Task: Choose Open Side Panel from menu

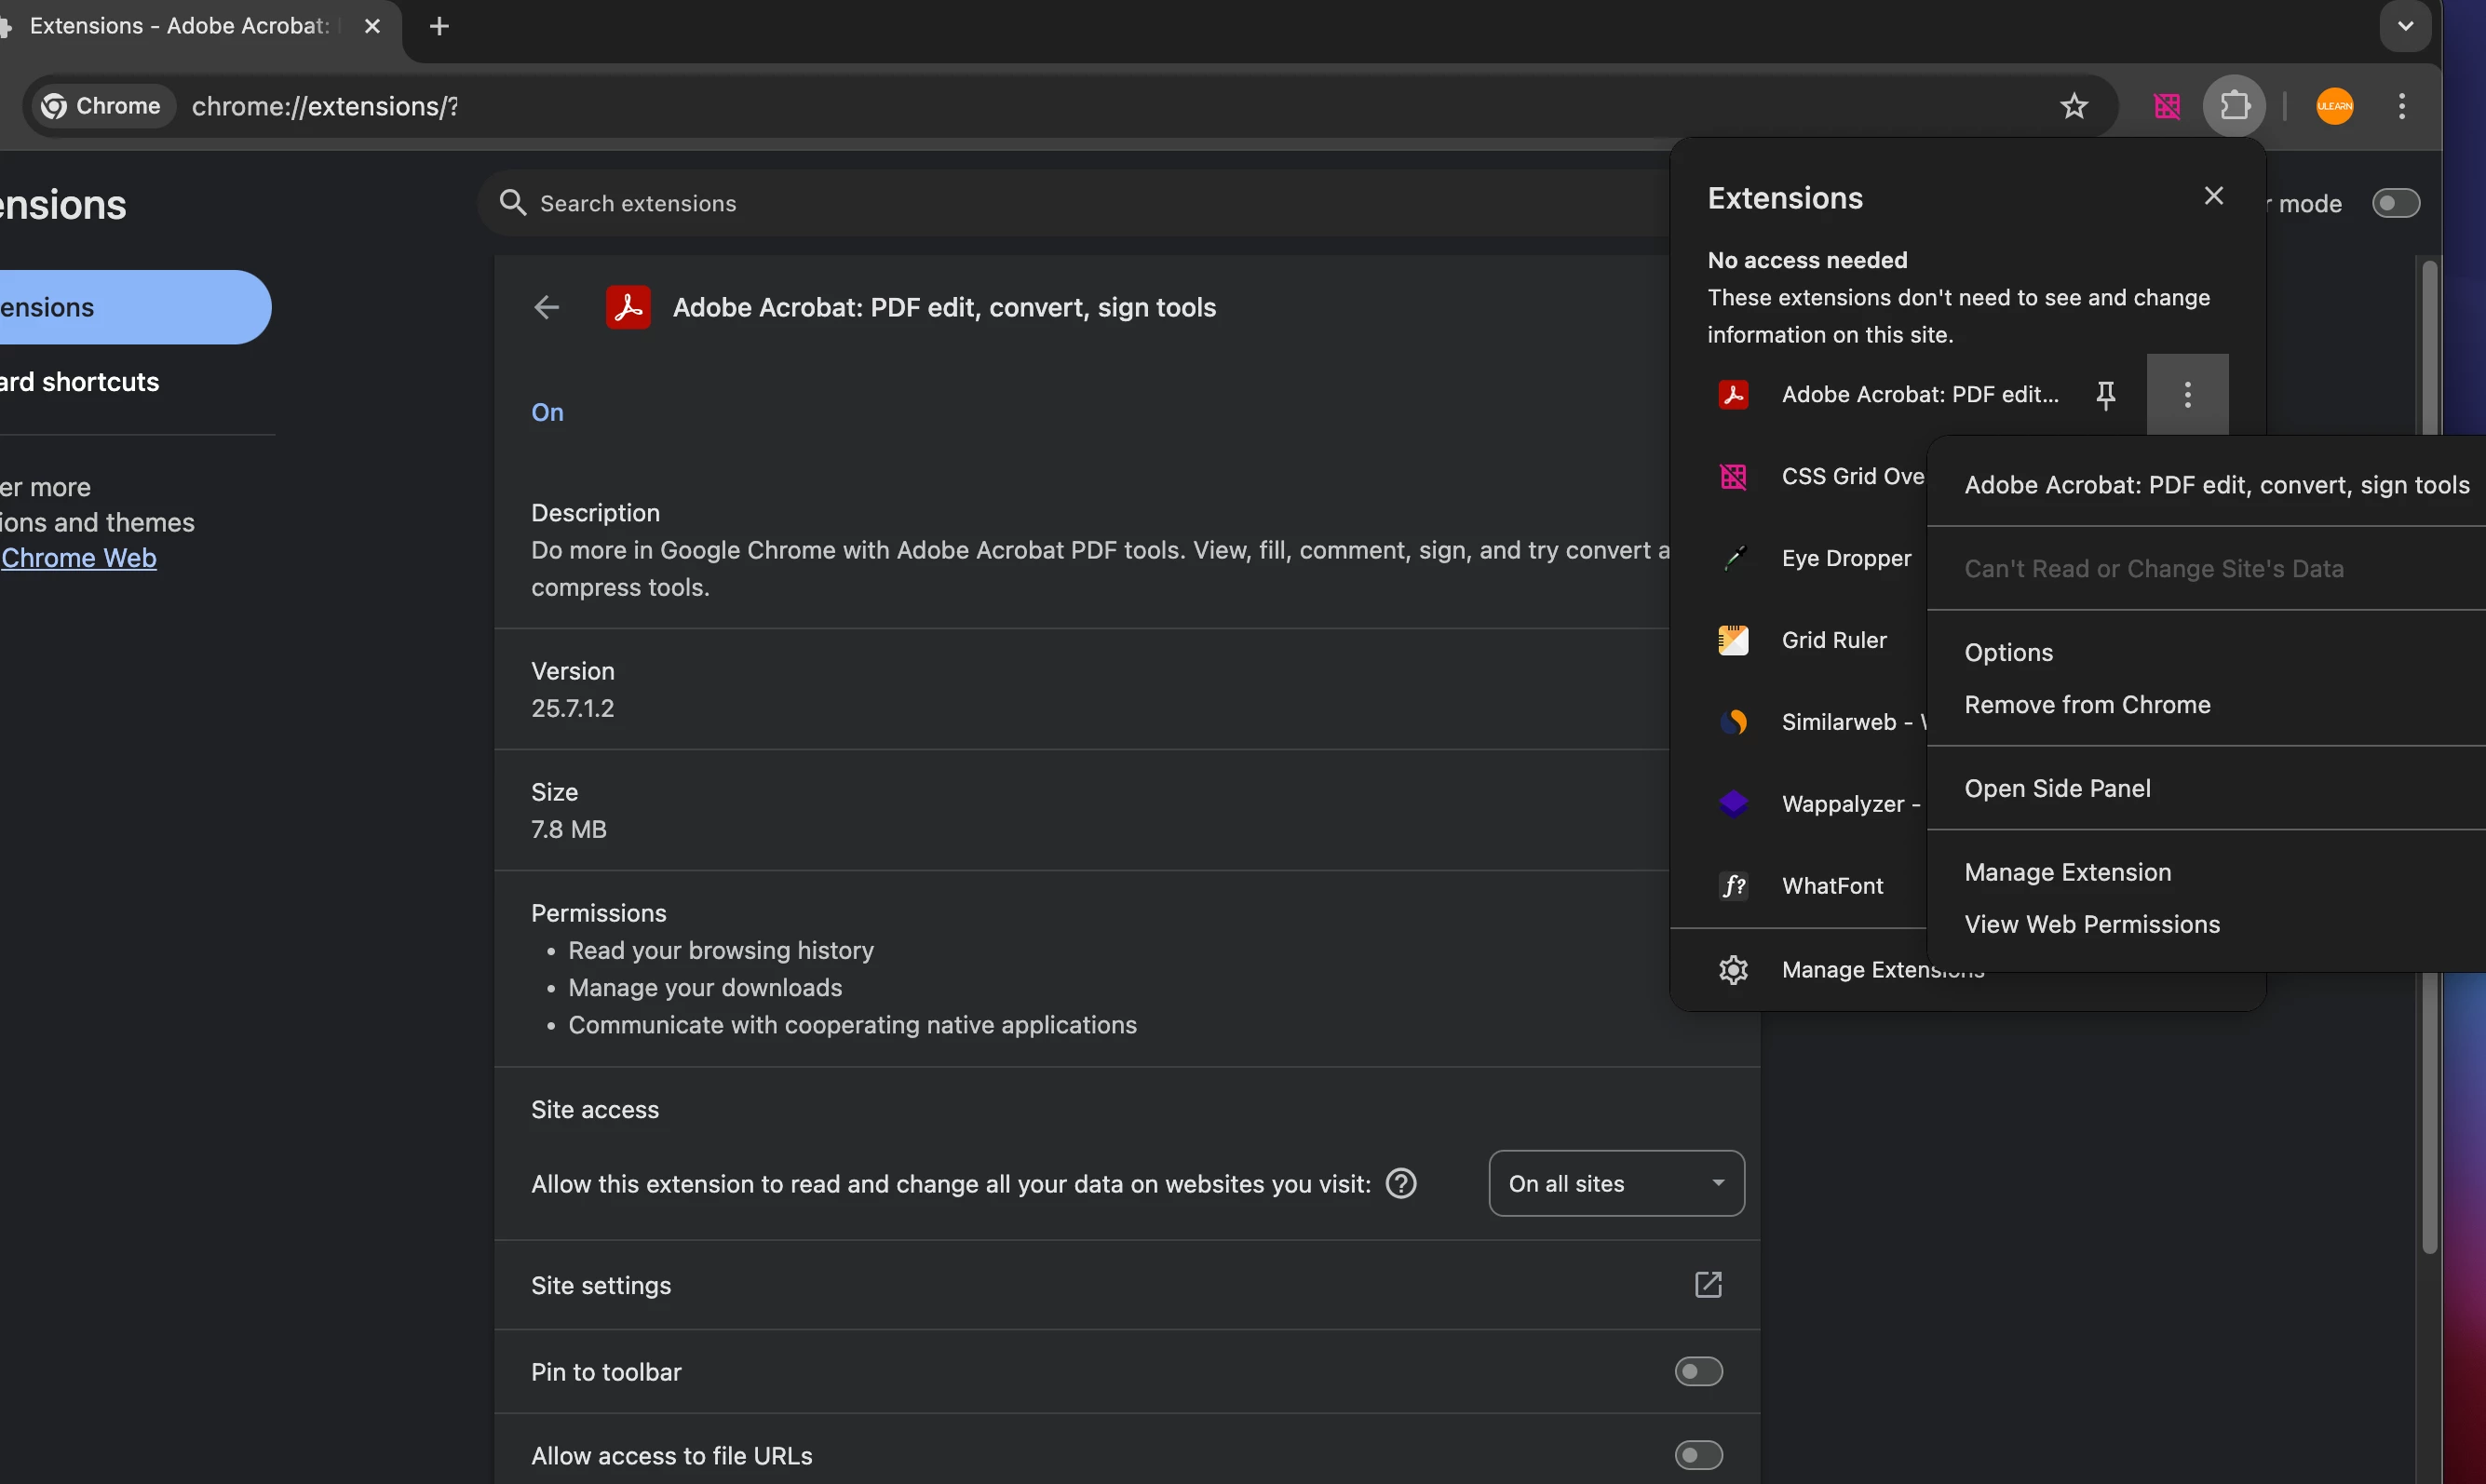Action: [2057, 789]
